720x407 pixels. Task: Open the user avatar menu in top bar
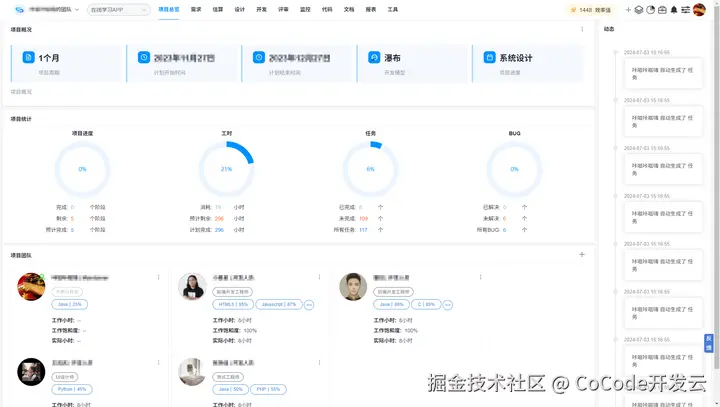[699, 10]
